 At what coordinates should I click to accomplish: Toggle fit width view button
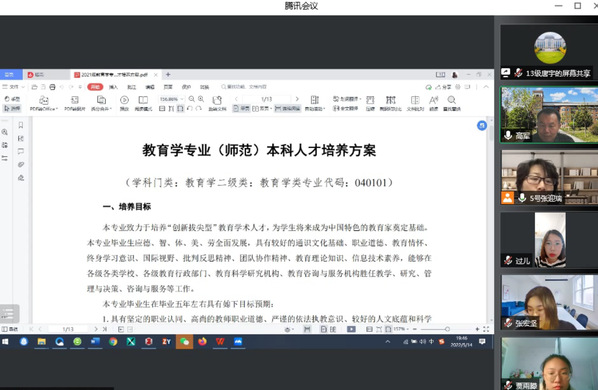pos(171,109)
